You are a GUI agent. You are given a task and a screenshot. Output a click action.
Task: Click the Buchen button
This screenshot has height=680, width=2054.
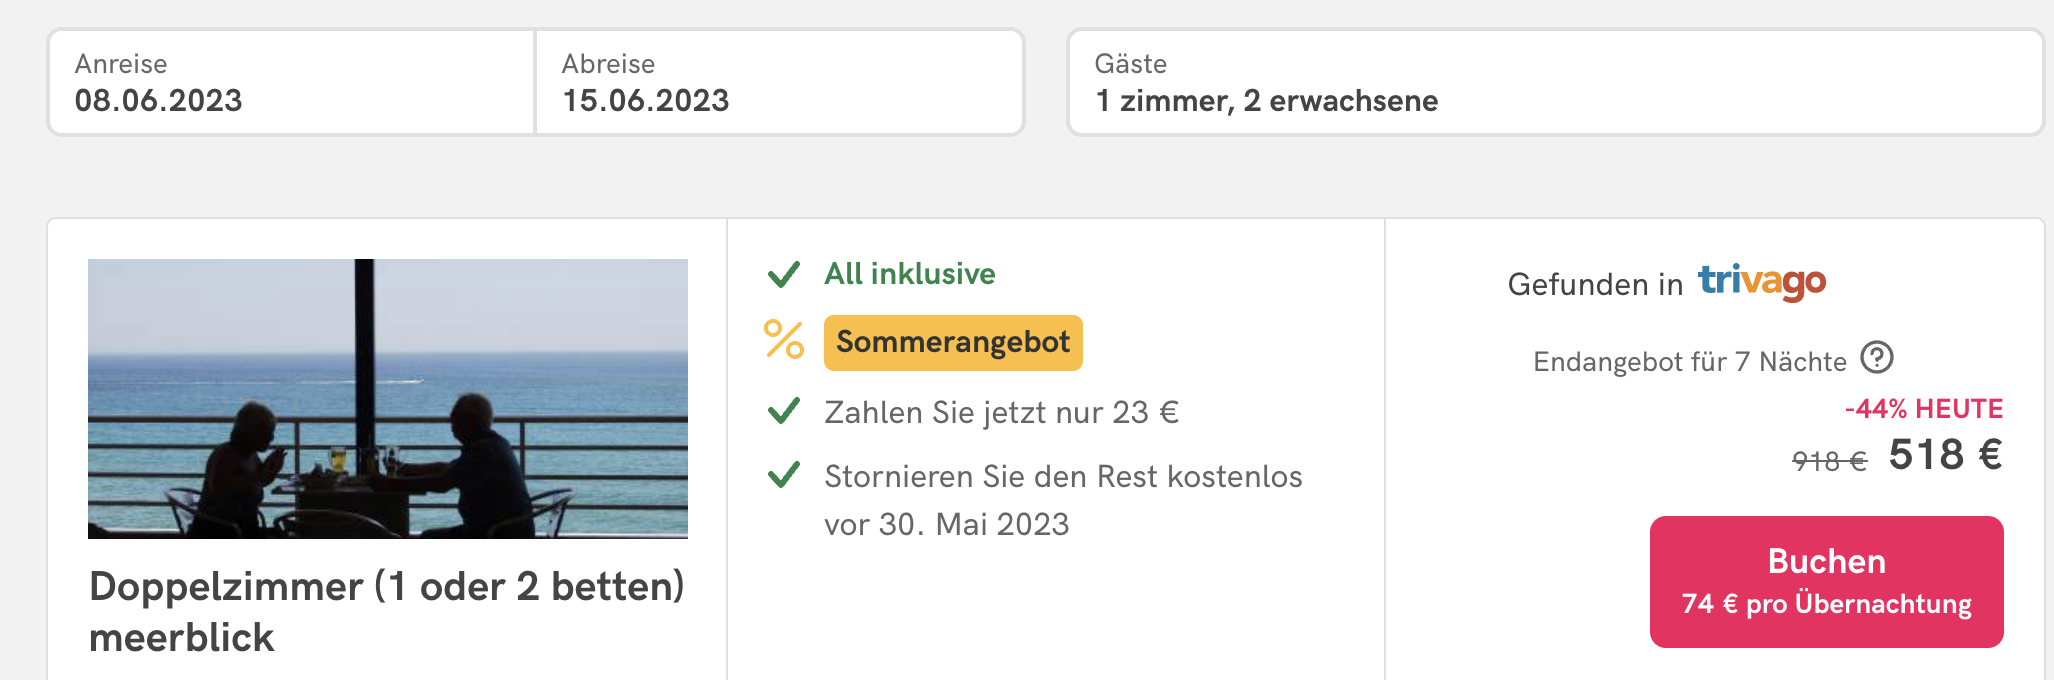pyautogui.click(x=1826, y=582)
